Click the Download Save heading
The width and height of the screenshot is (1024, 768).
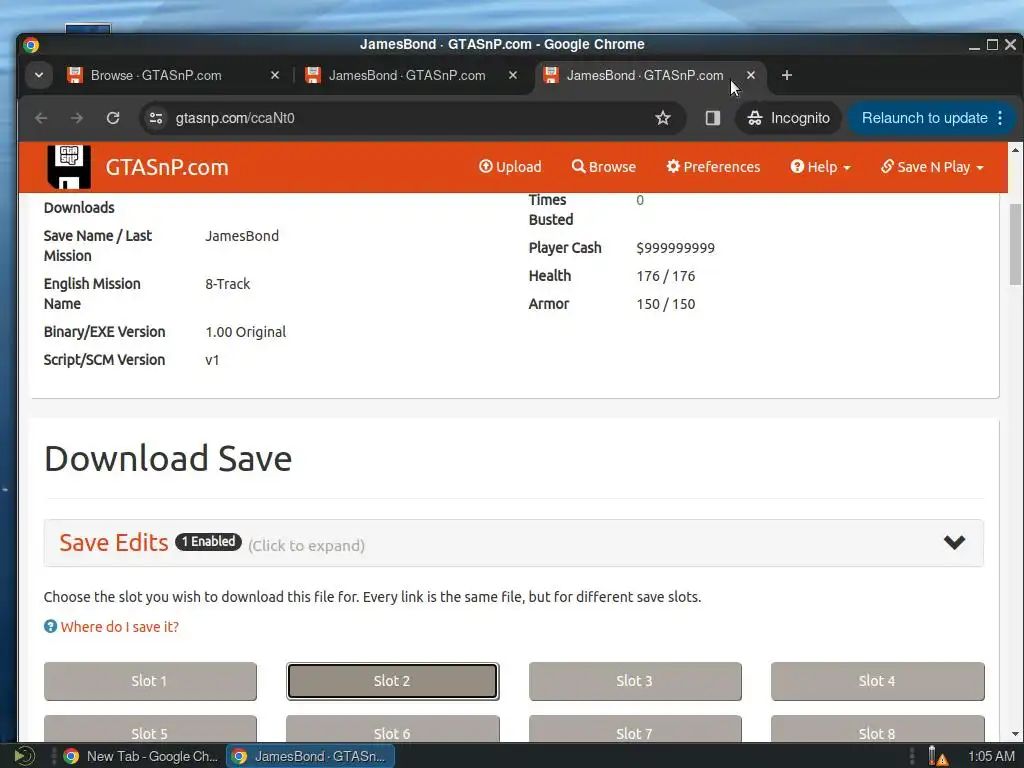168,458
